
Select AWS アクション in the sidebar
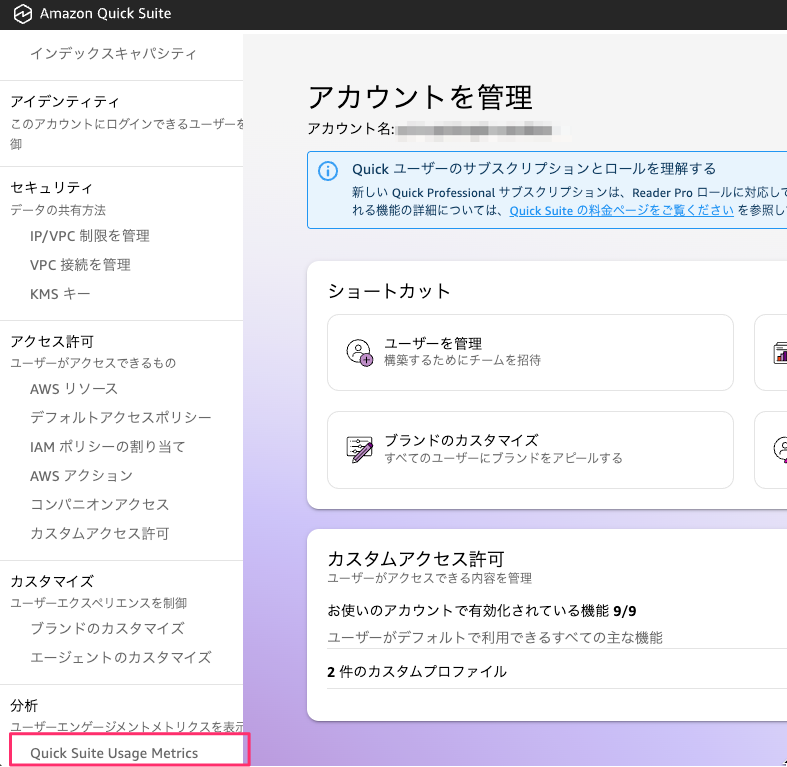pyautogui.click(x=81, y=476)
